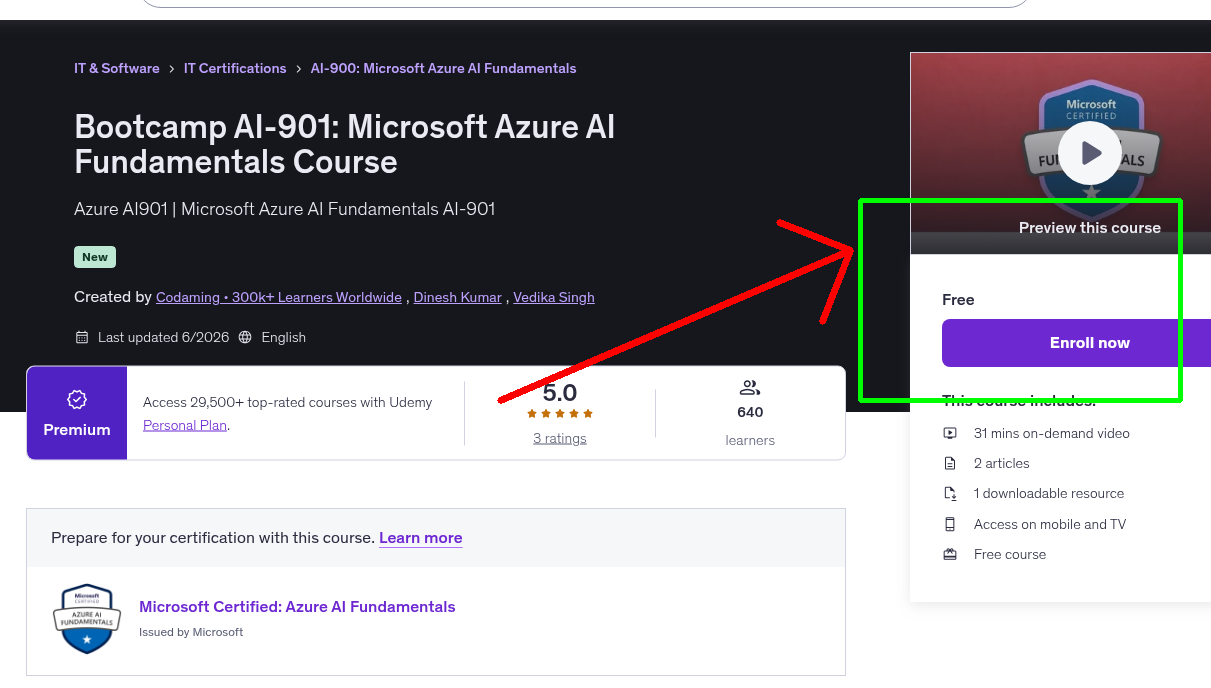
Task: Click the 640 learners count
Action: (750, 413)
